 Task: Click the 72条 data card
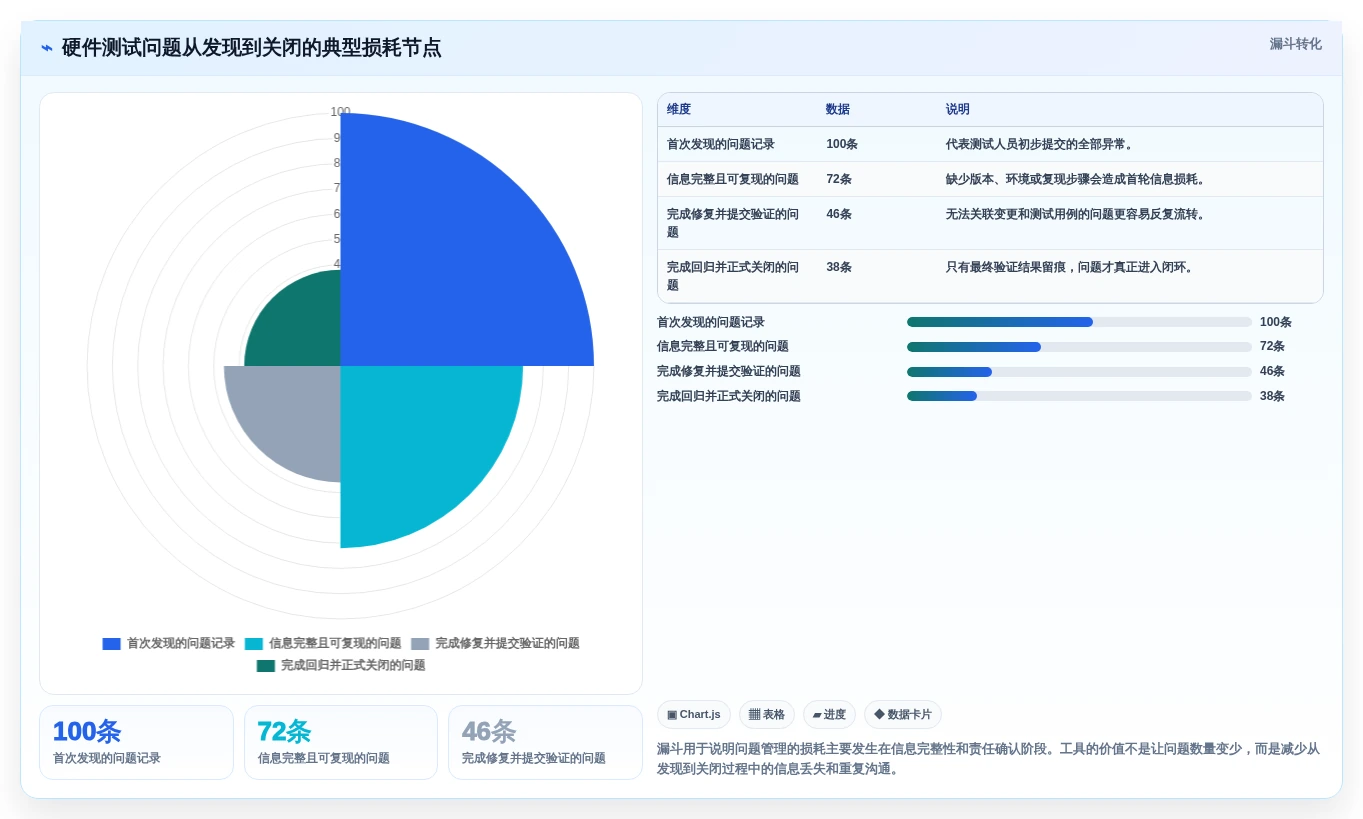[341, 742]
